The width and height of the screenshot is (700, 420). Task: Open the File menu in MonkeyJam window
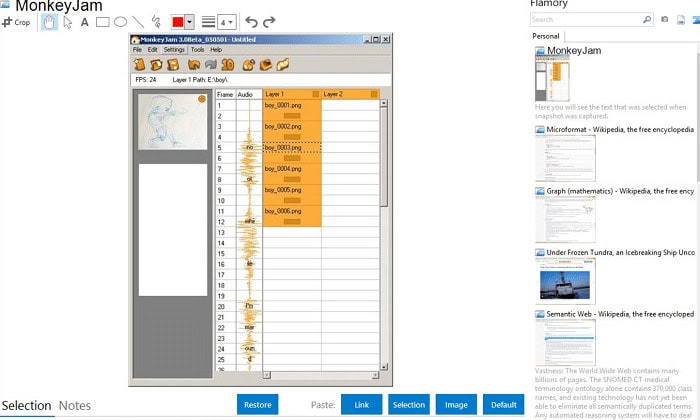[x=137, y=50]
